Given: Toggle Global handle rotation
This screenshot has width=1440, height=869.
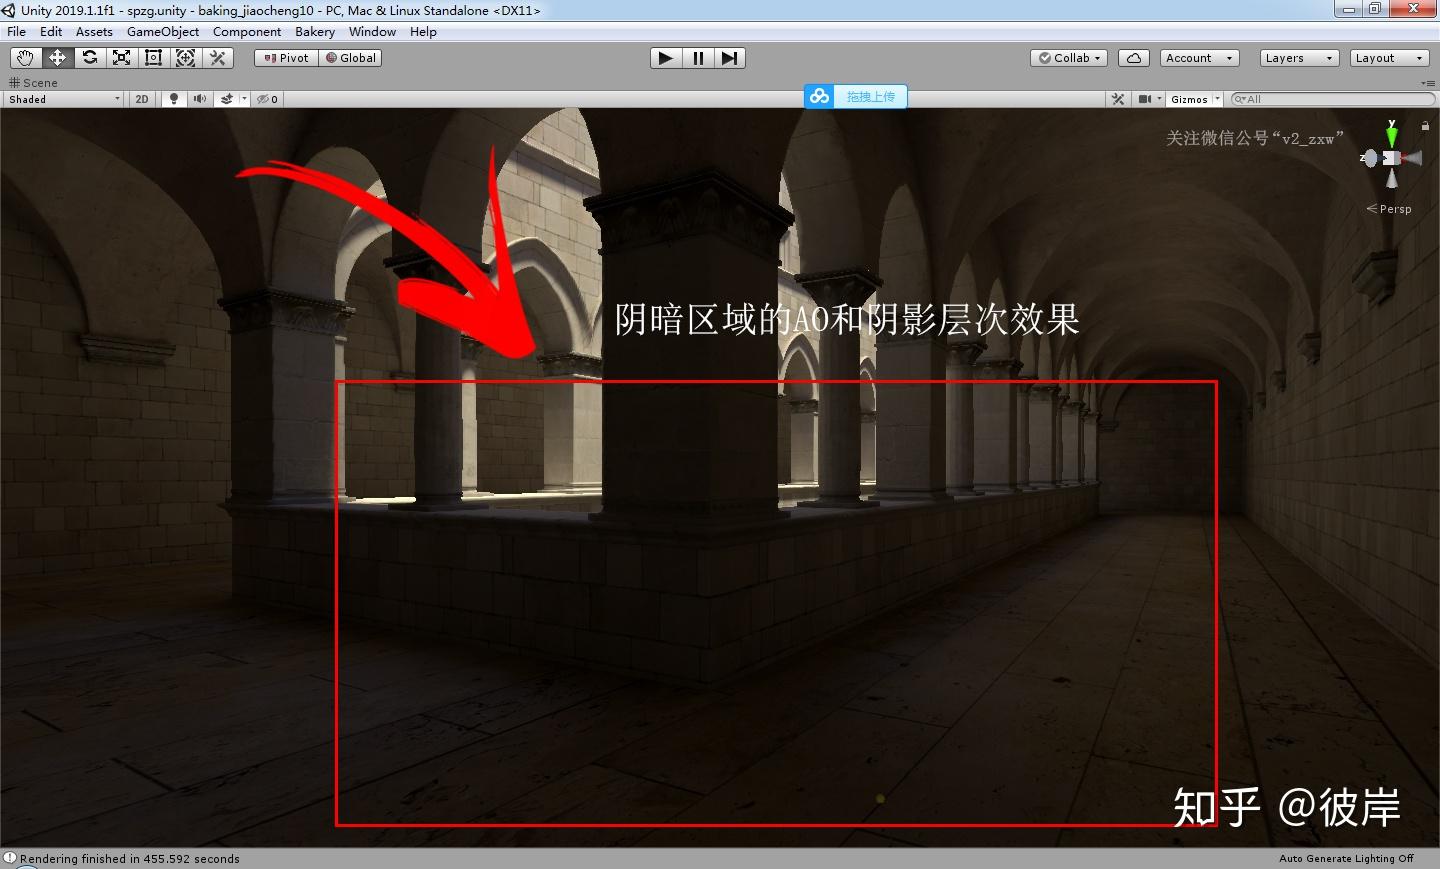Looking at the screenshot, I should click(351, 58).
